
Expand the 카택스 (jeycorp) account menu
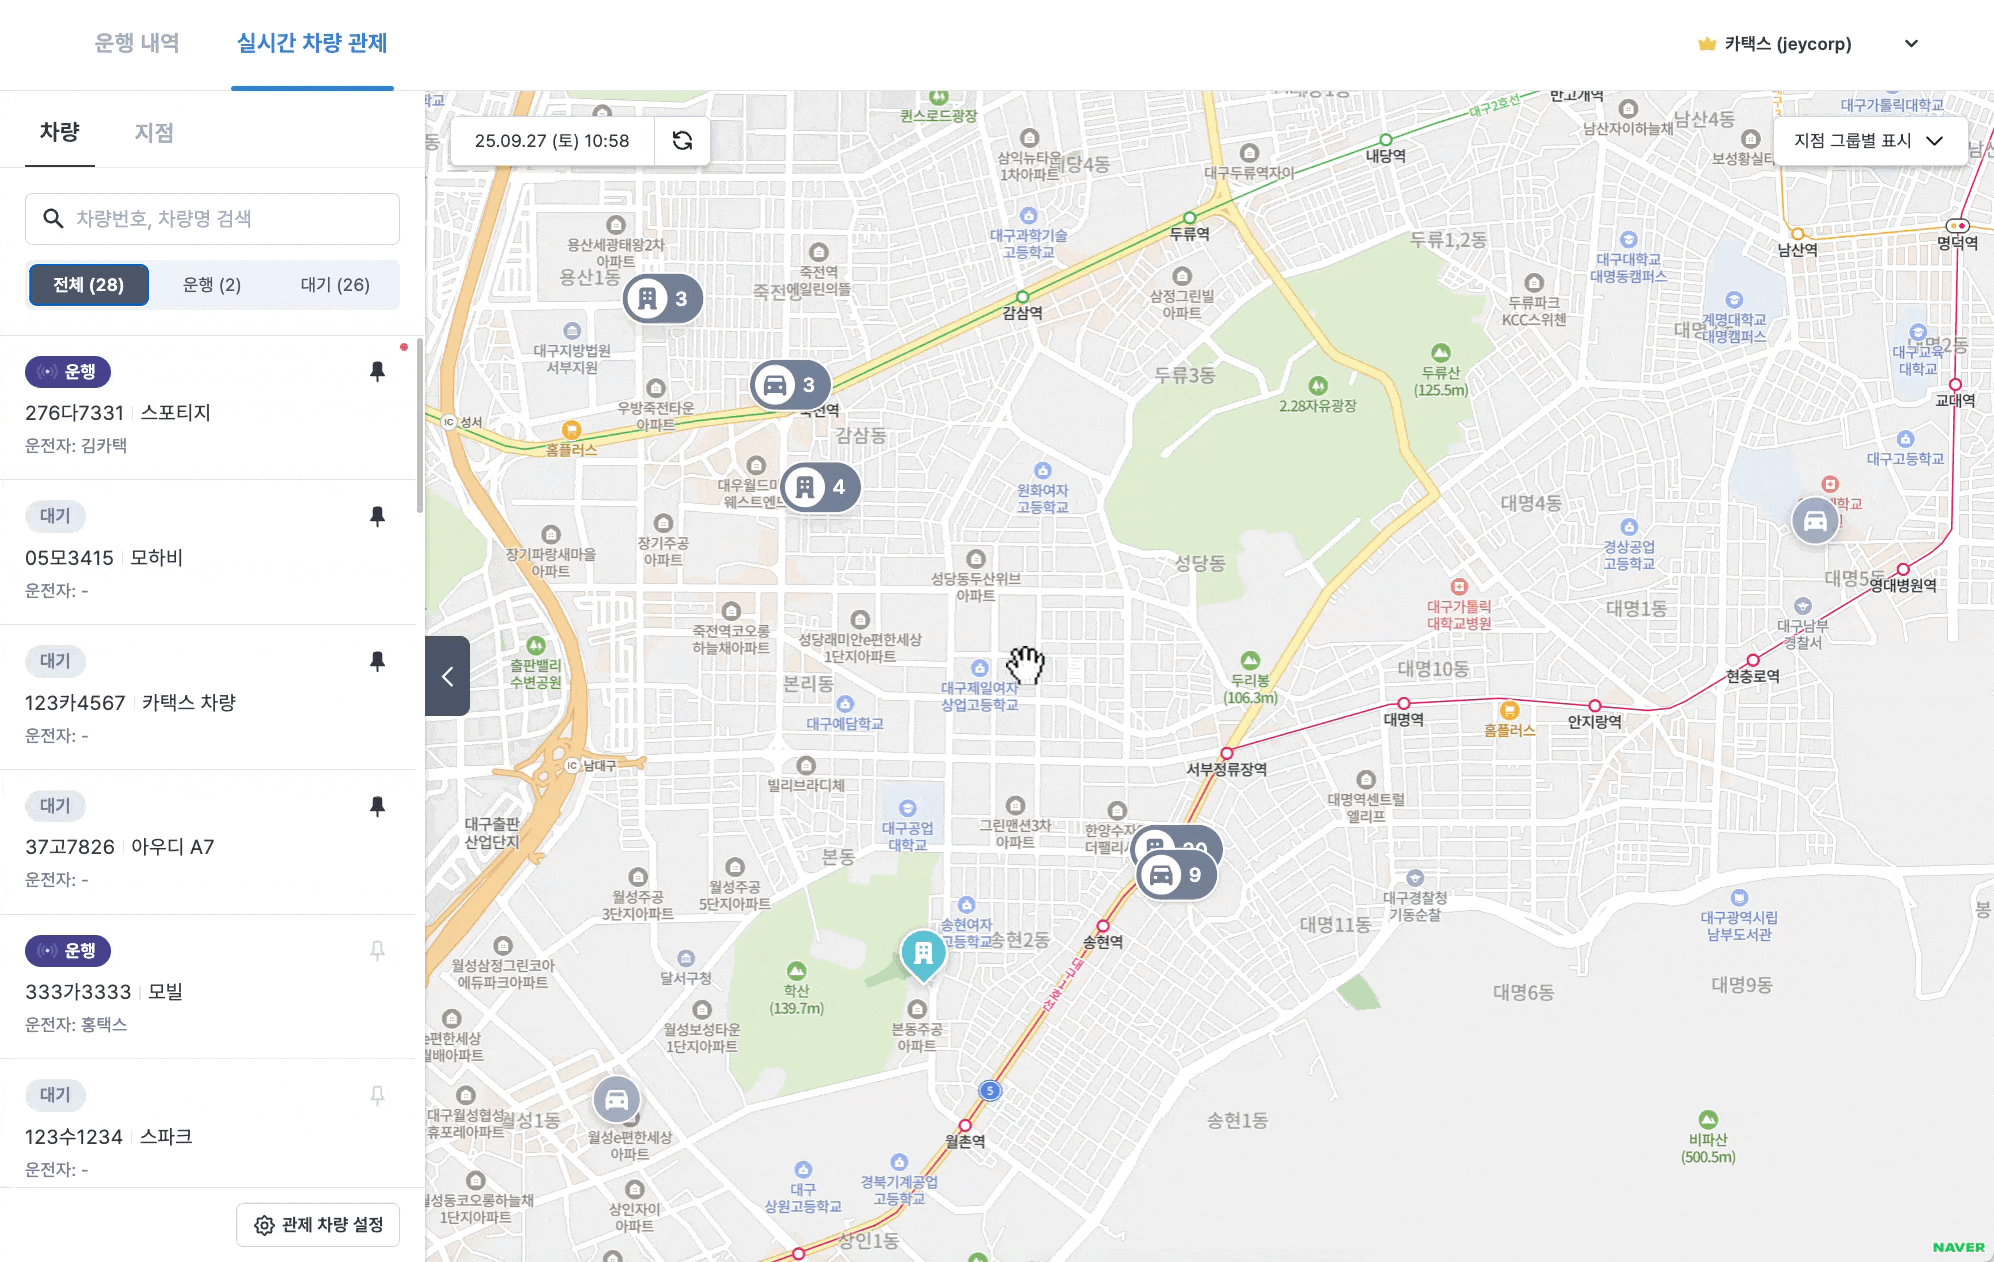(1910, 44)
